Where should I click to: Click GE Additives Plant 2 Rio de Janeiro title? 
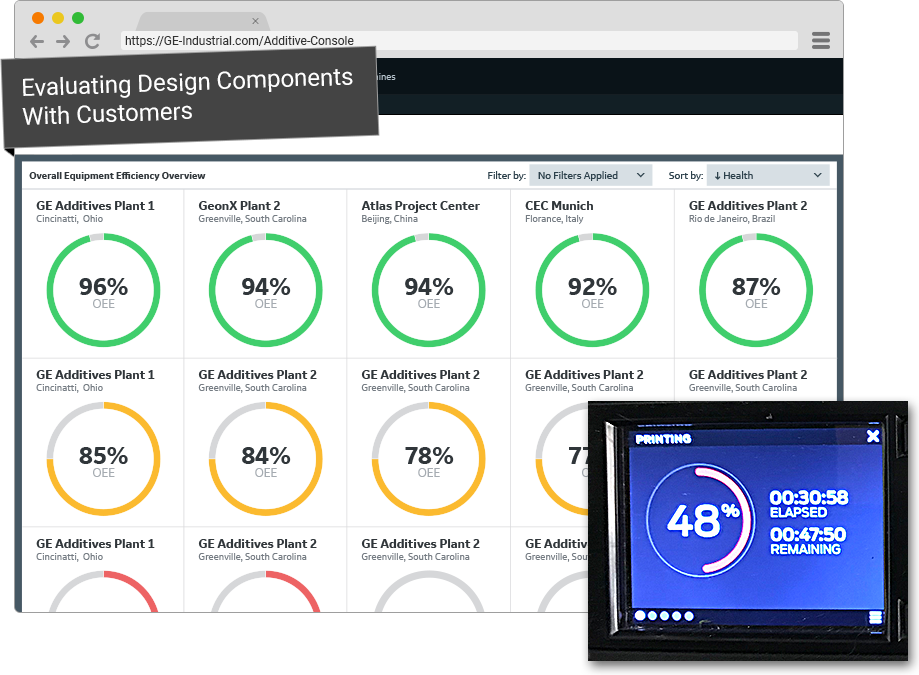(x=748, y=206)
